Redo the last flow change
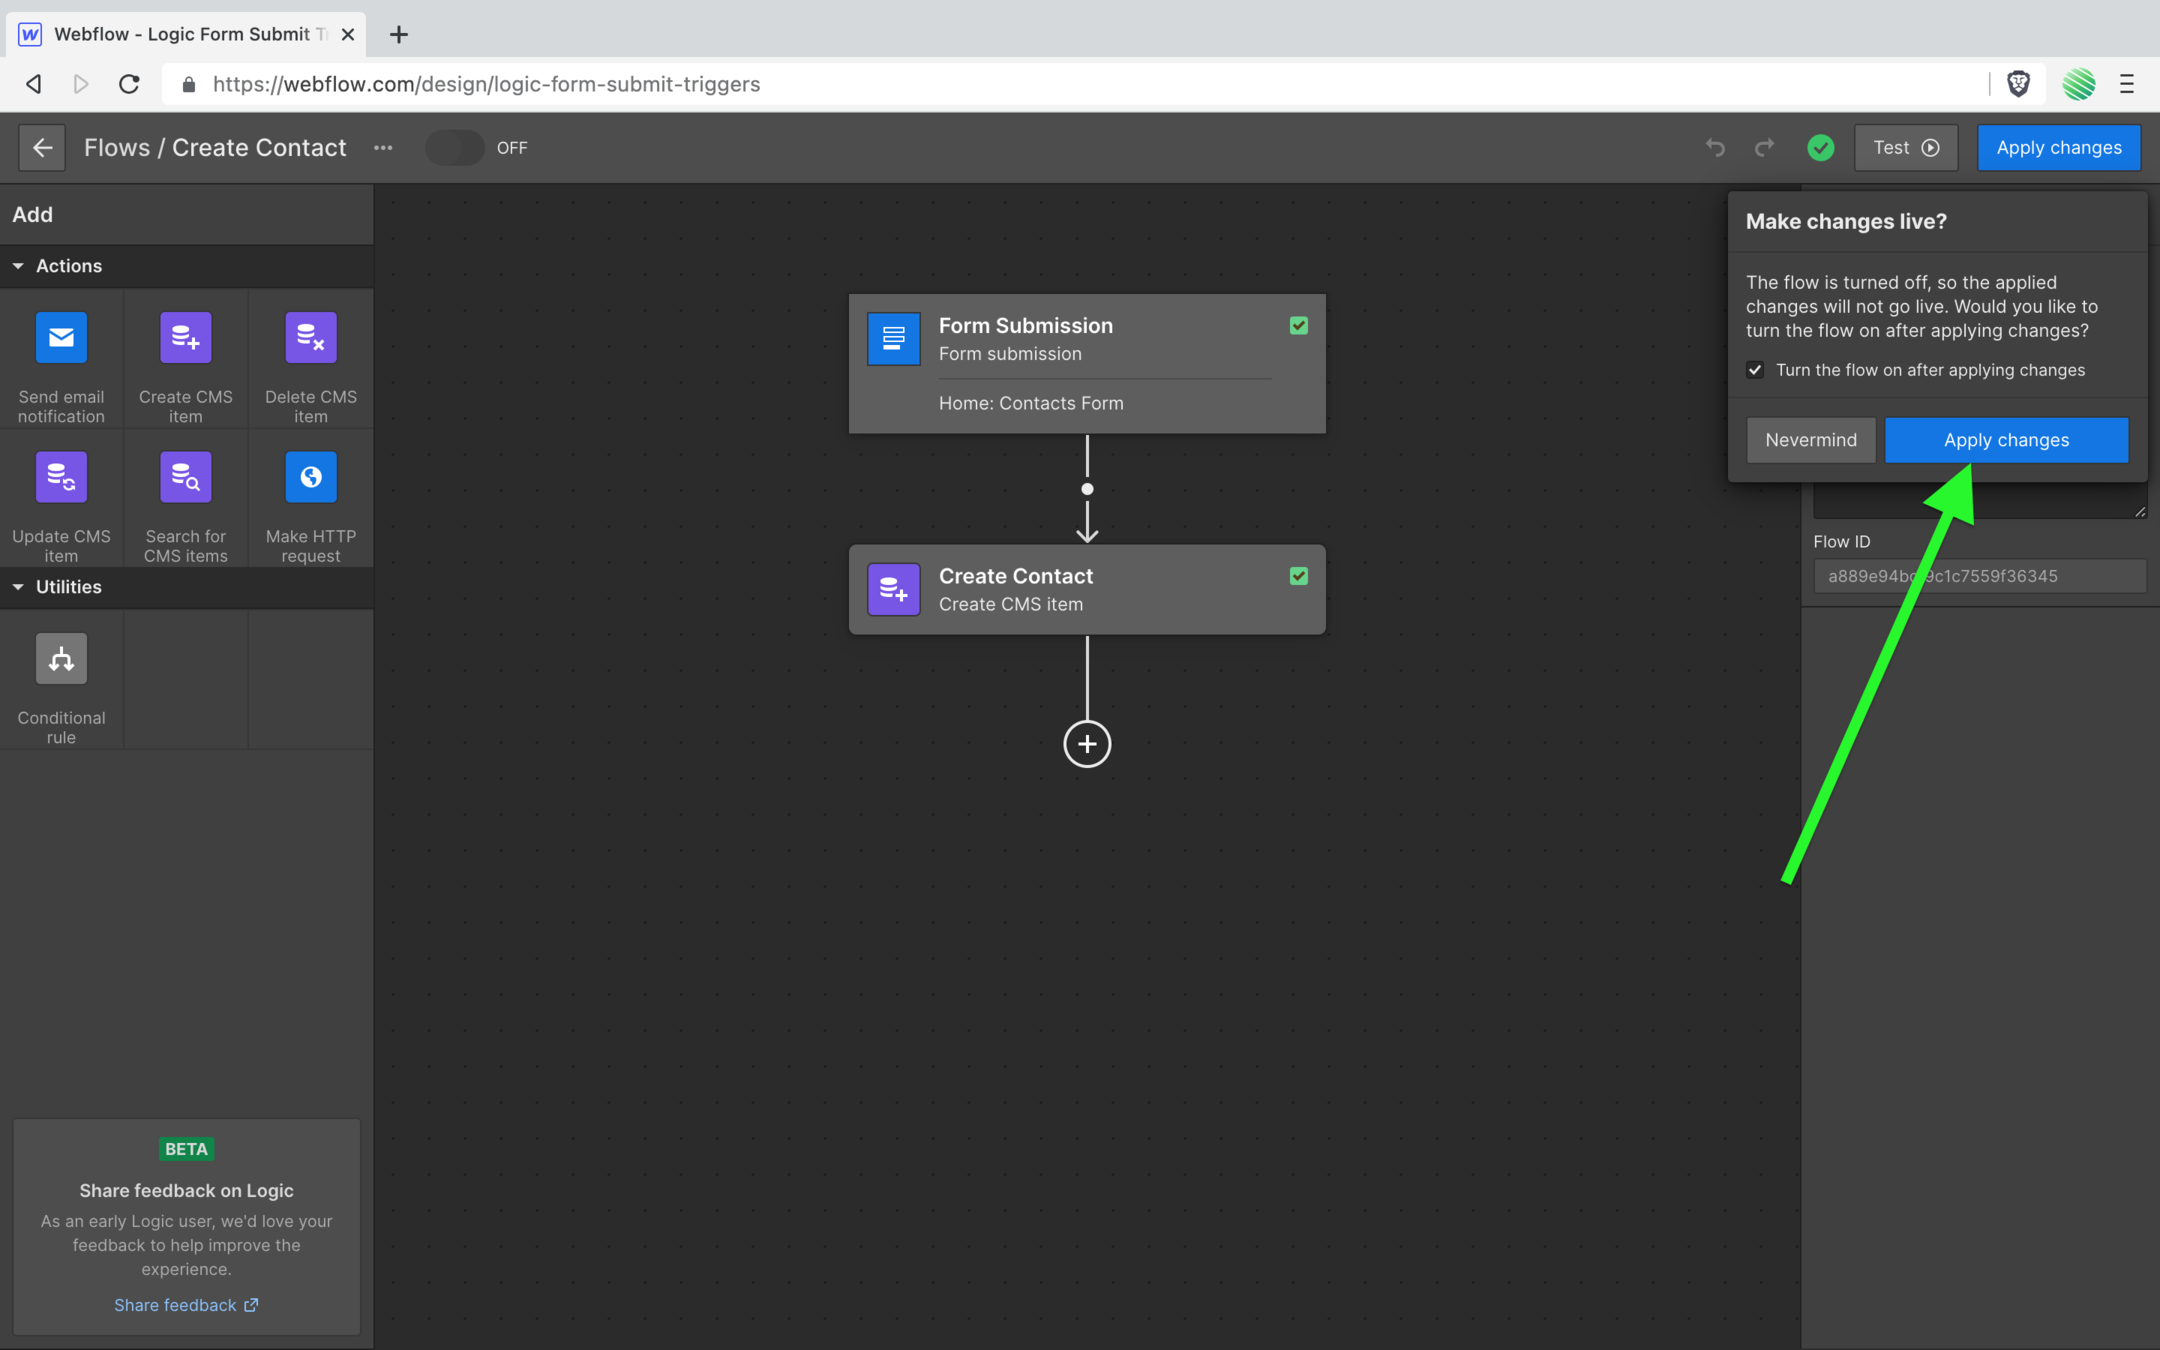 point(1765,148)
